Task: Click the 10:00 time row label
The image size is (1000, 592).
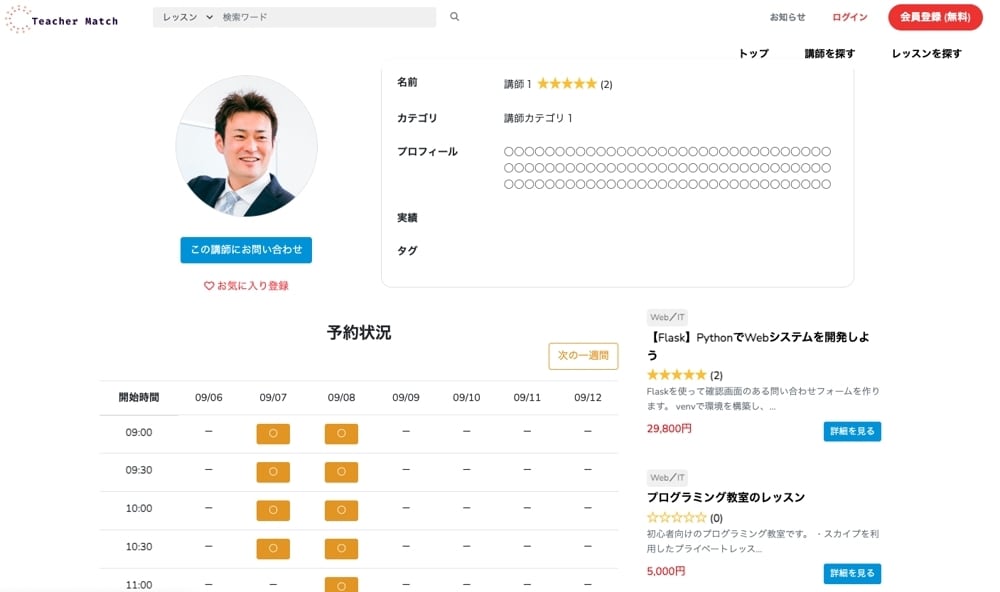Action: click(138, 508)
